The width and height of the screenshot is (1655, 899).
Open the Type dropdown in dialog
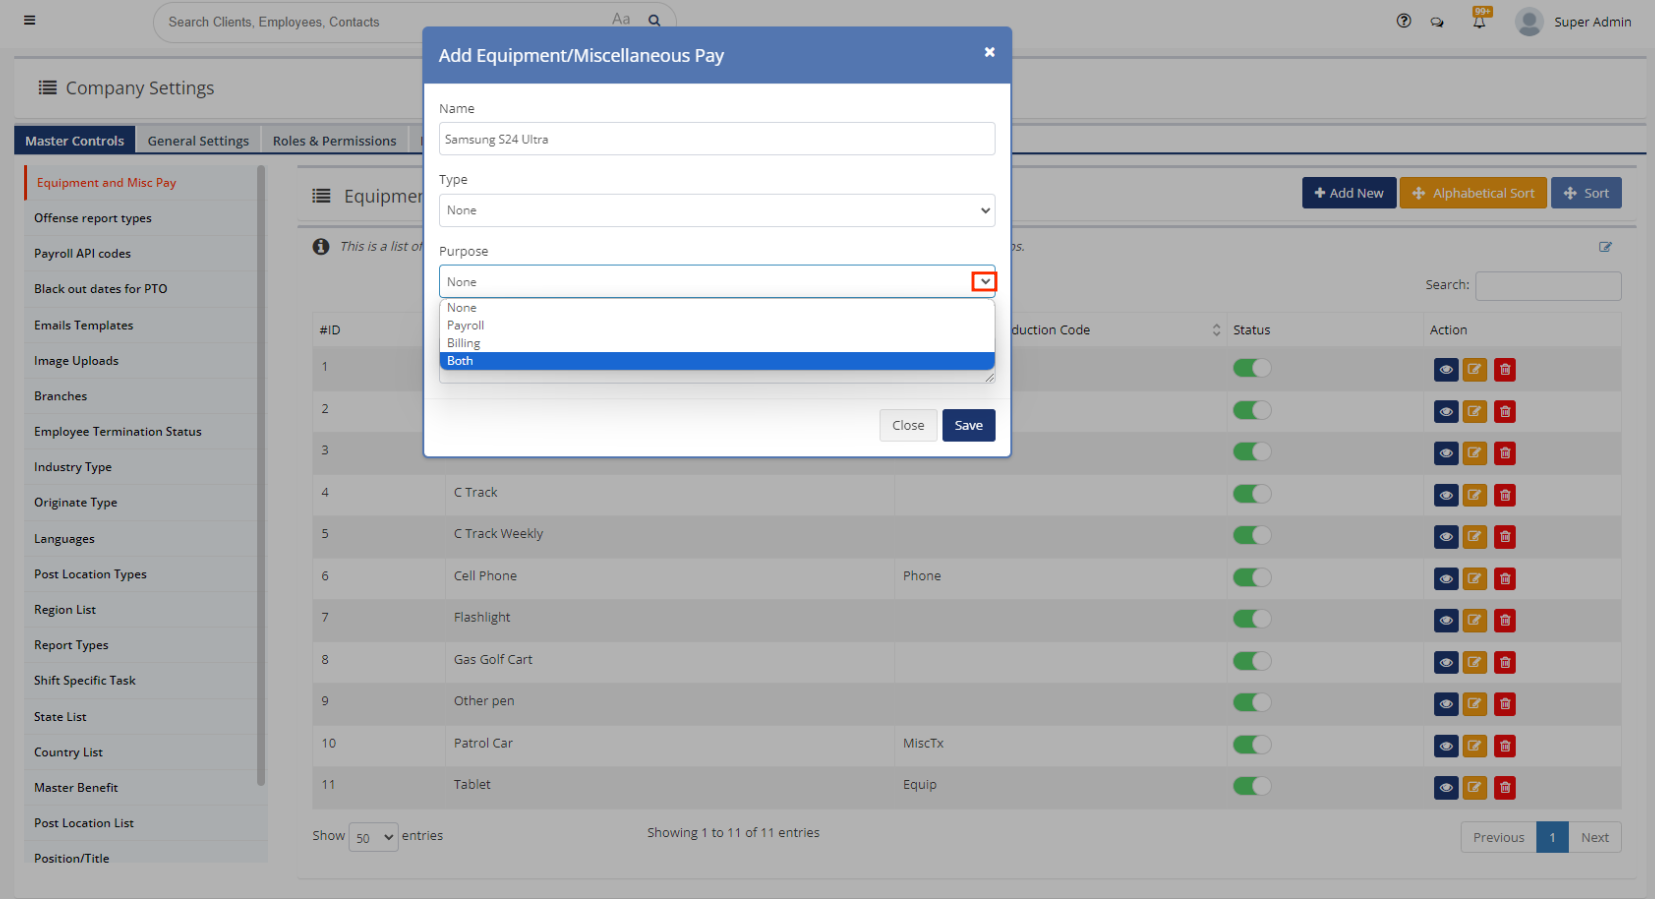click(x=716, y=211)
